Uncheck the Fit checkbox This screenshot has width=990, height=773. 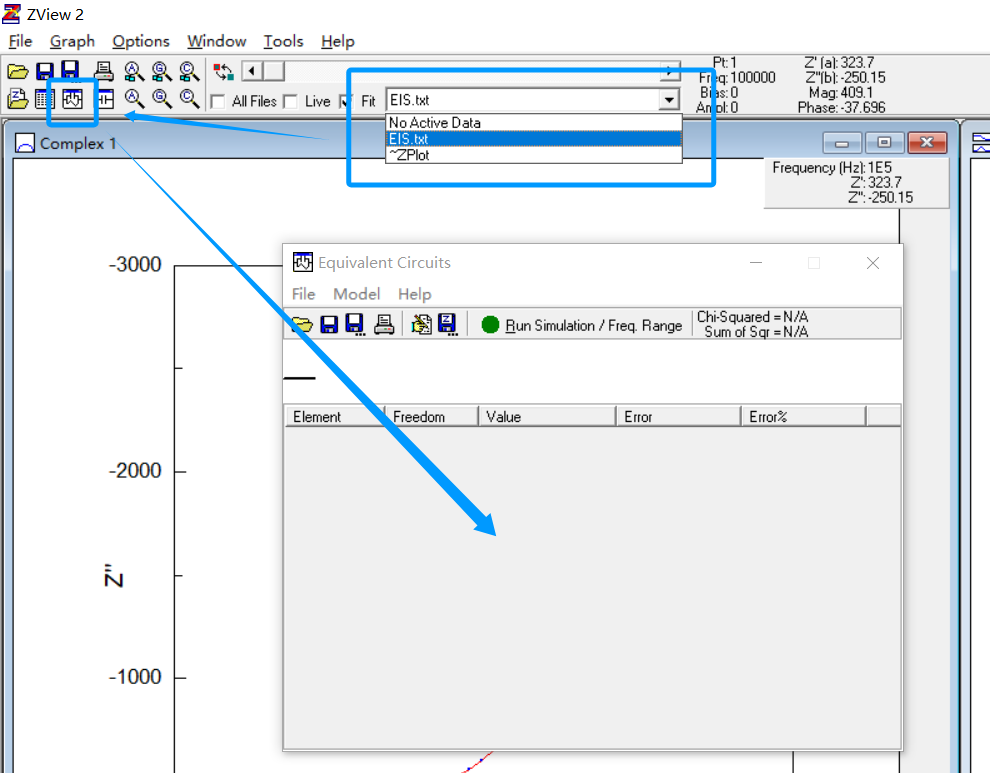pyautogui.click(x=347, y=101)
